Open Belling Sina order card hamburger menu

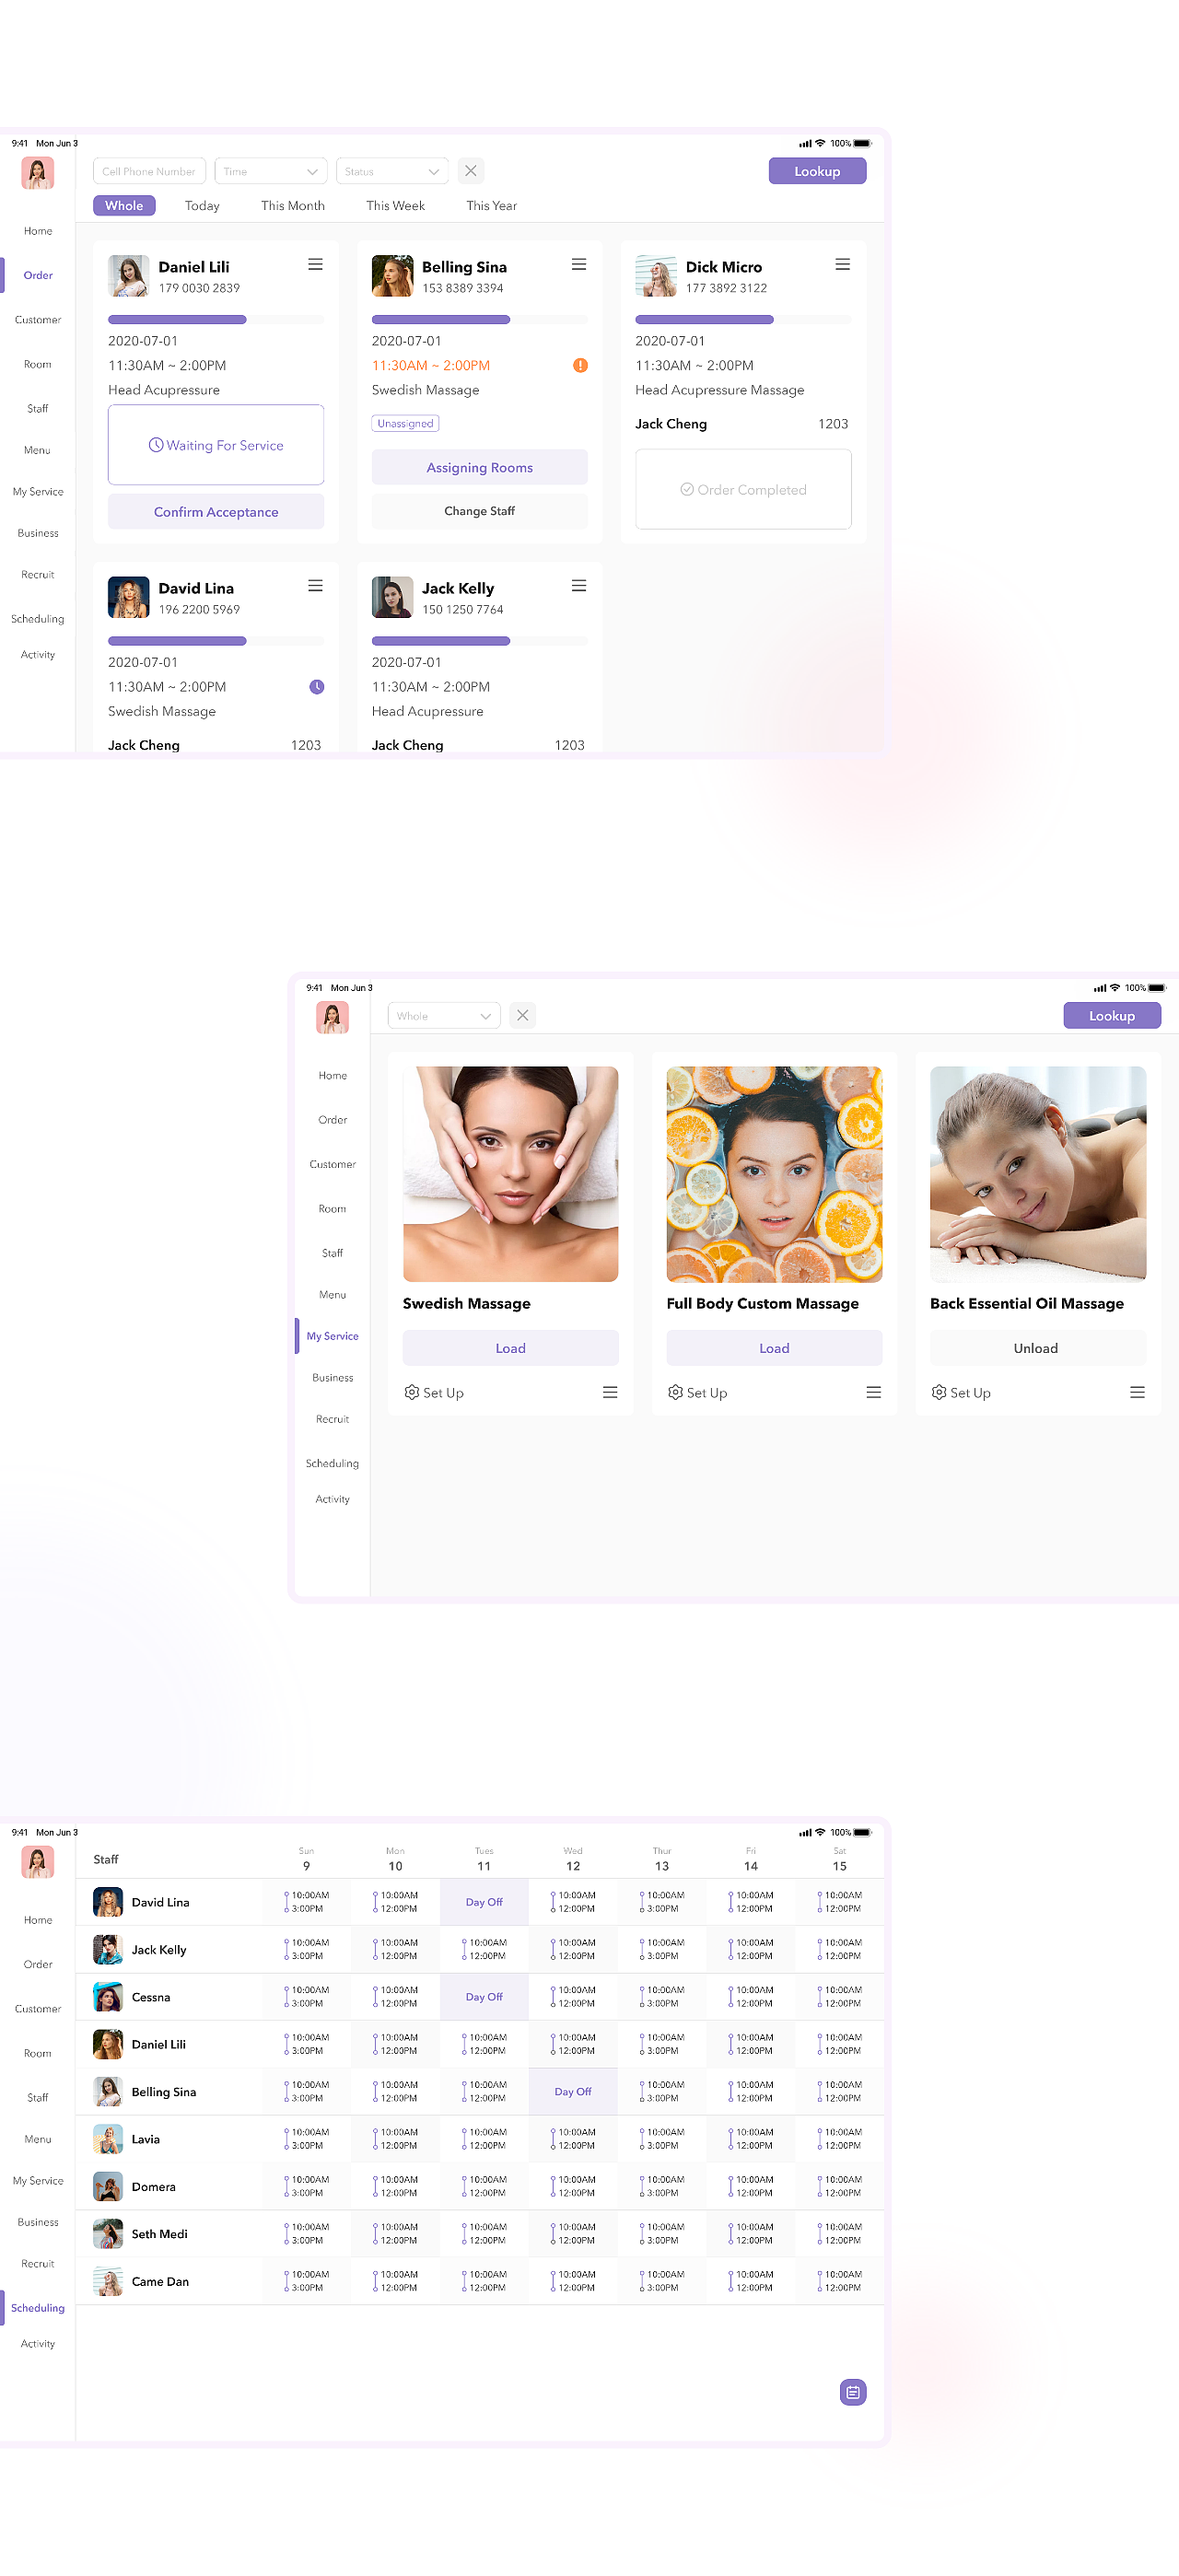[x=579, y=265]
